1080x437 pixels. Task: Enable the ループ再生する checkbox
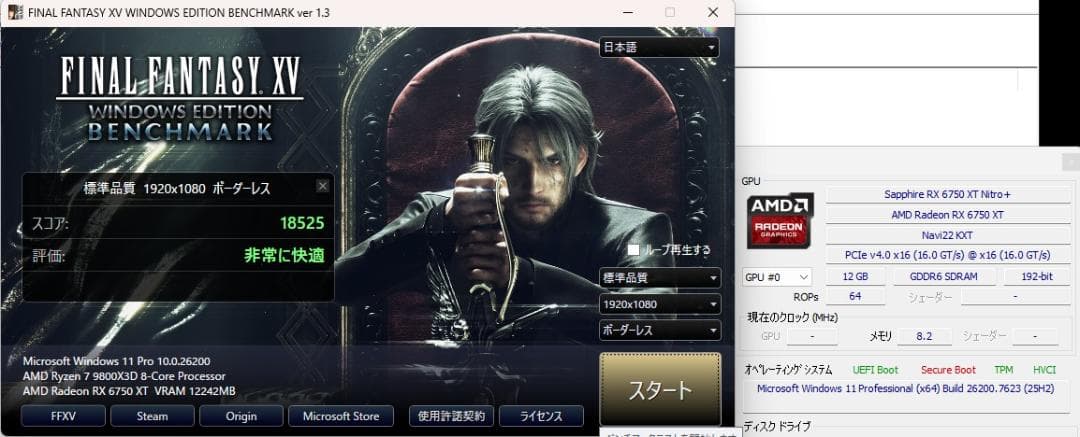tap(633, 250)
